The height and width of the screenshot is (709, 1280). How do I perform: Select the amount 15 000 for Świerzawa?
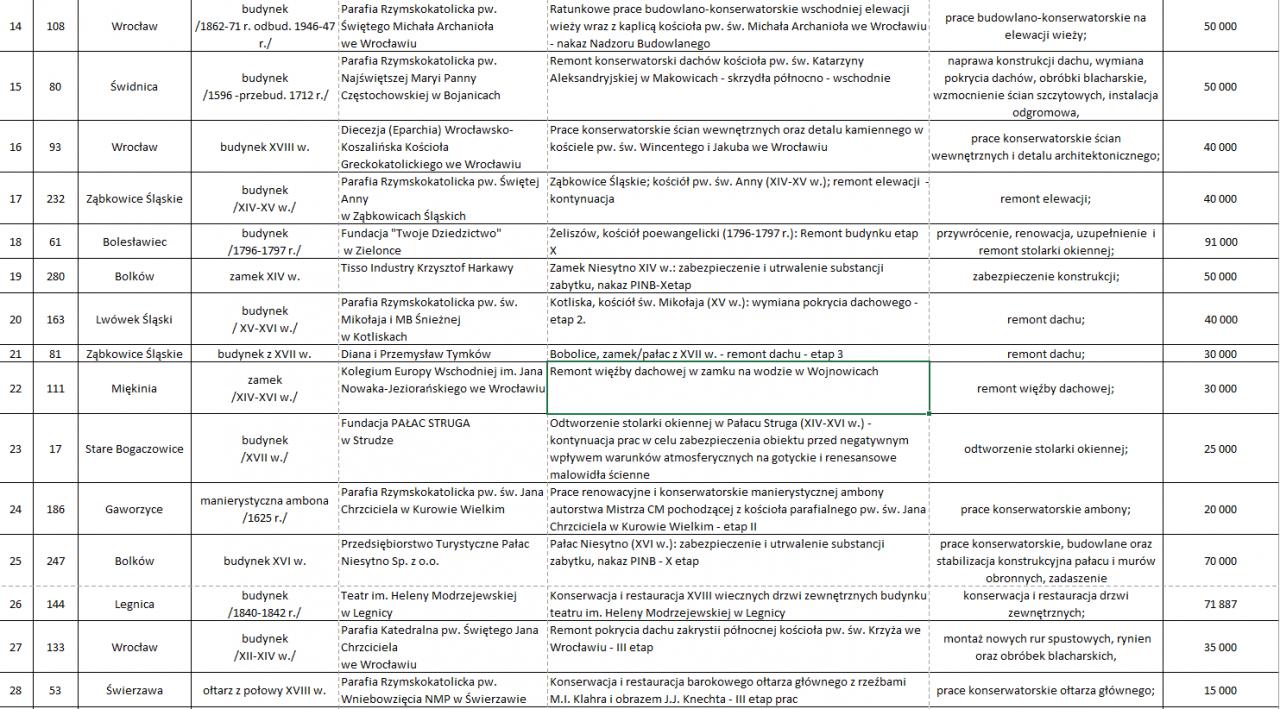click(1220, 690)
